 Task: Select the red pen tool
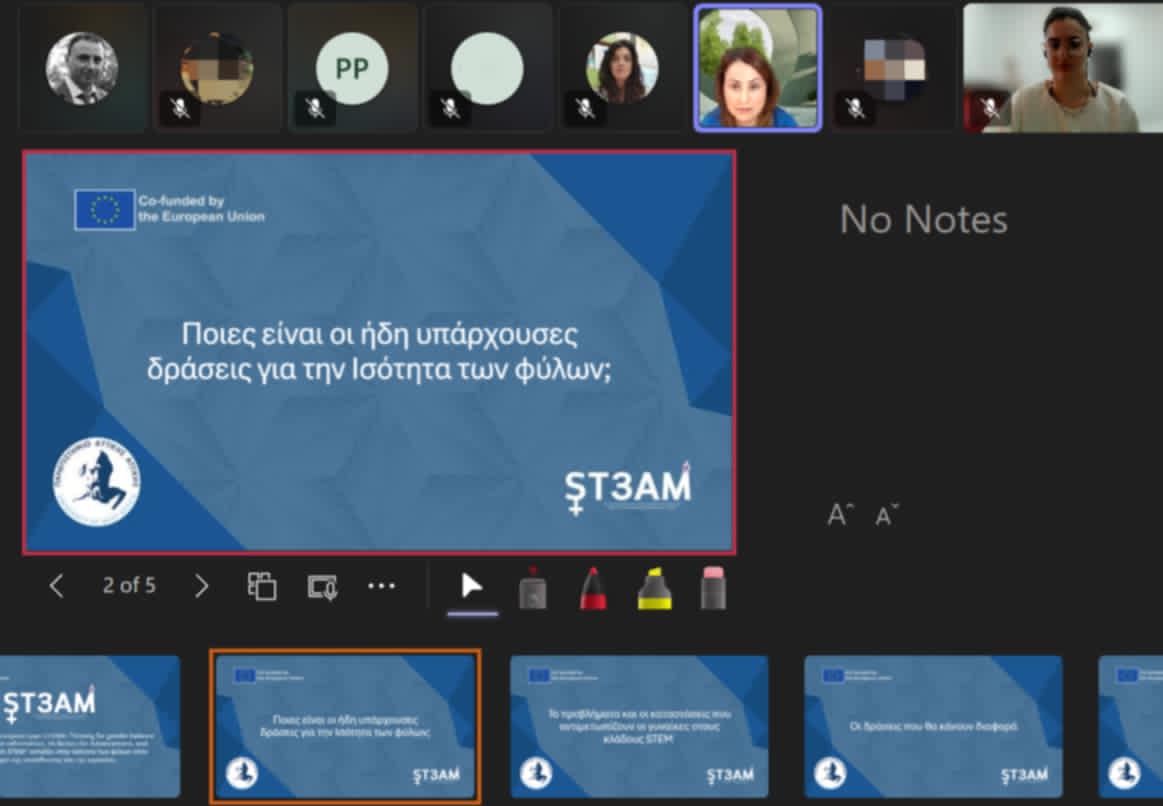[x=593, y=589]
